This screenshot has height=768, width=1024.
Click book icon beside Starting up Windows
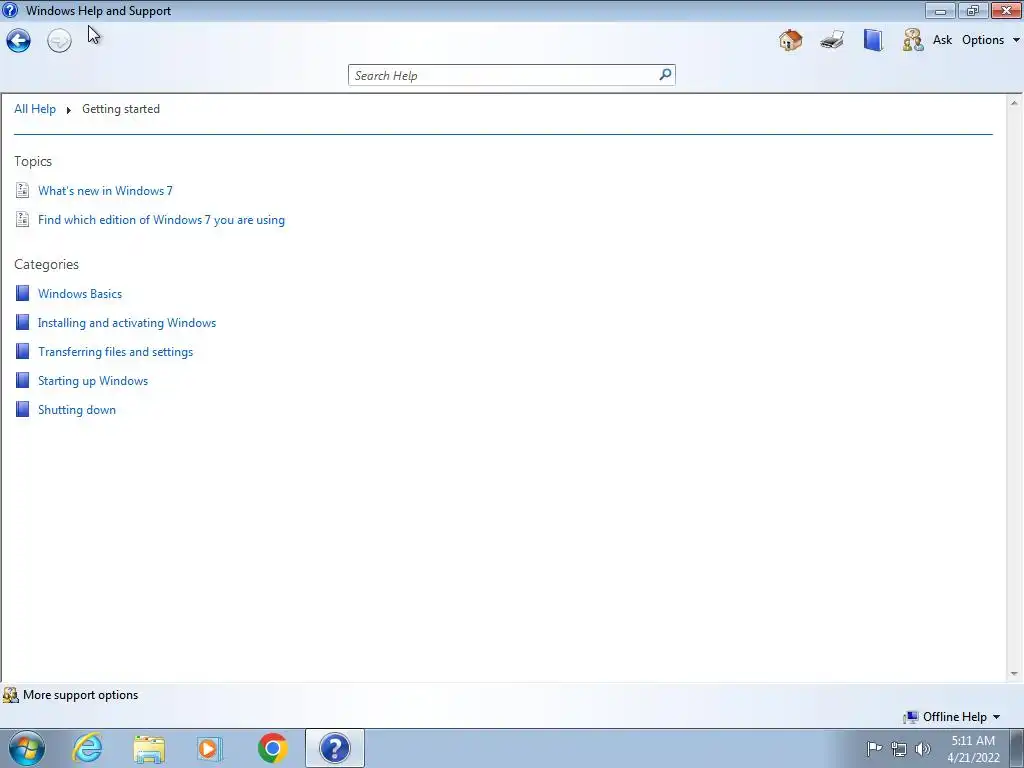pyautogui.click(x=22, y=380)
